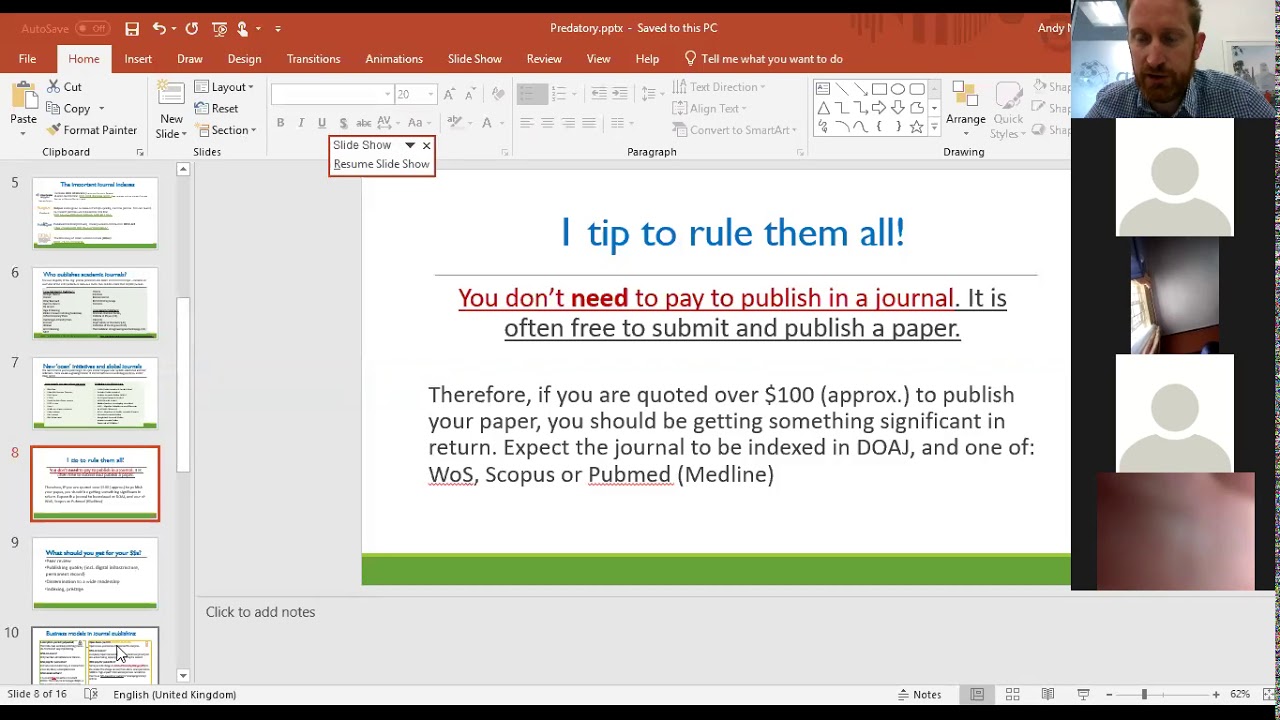Click the lightbulb Tell me search icon
This screenshot has height=720, width=1280.
[690, 59]
